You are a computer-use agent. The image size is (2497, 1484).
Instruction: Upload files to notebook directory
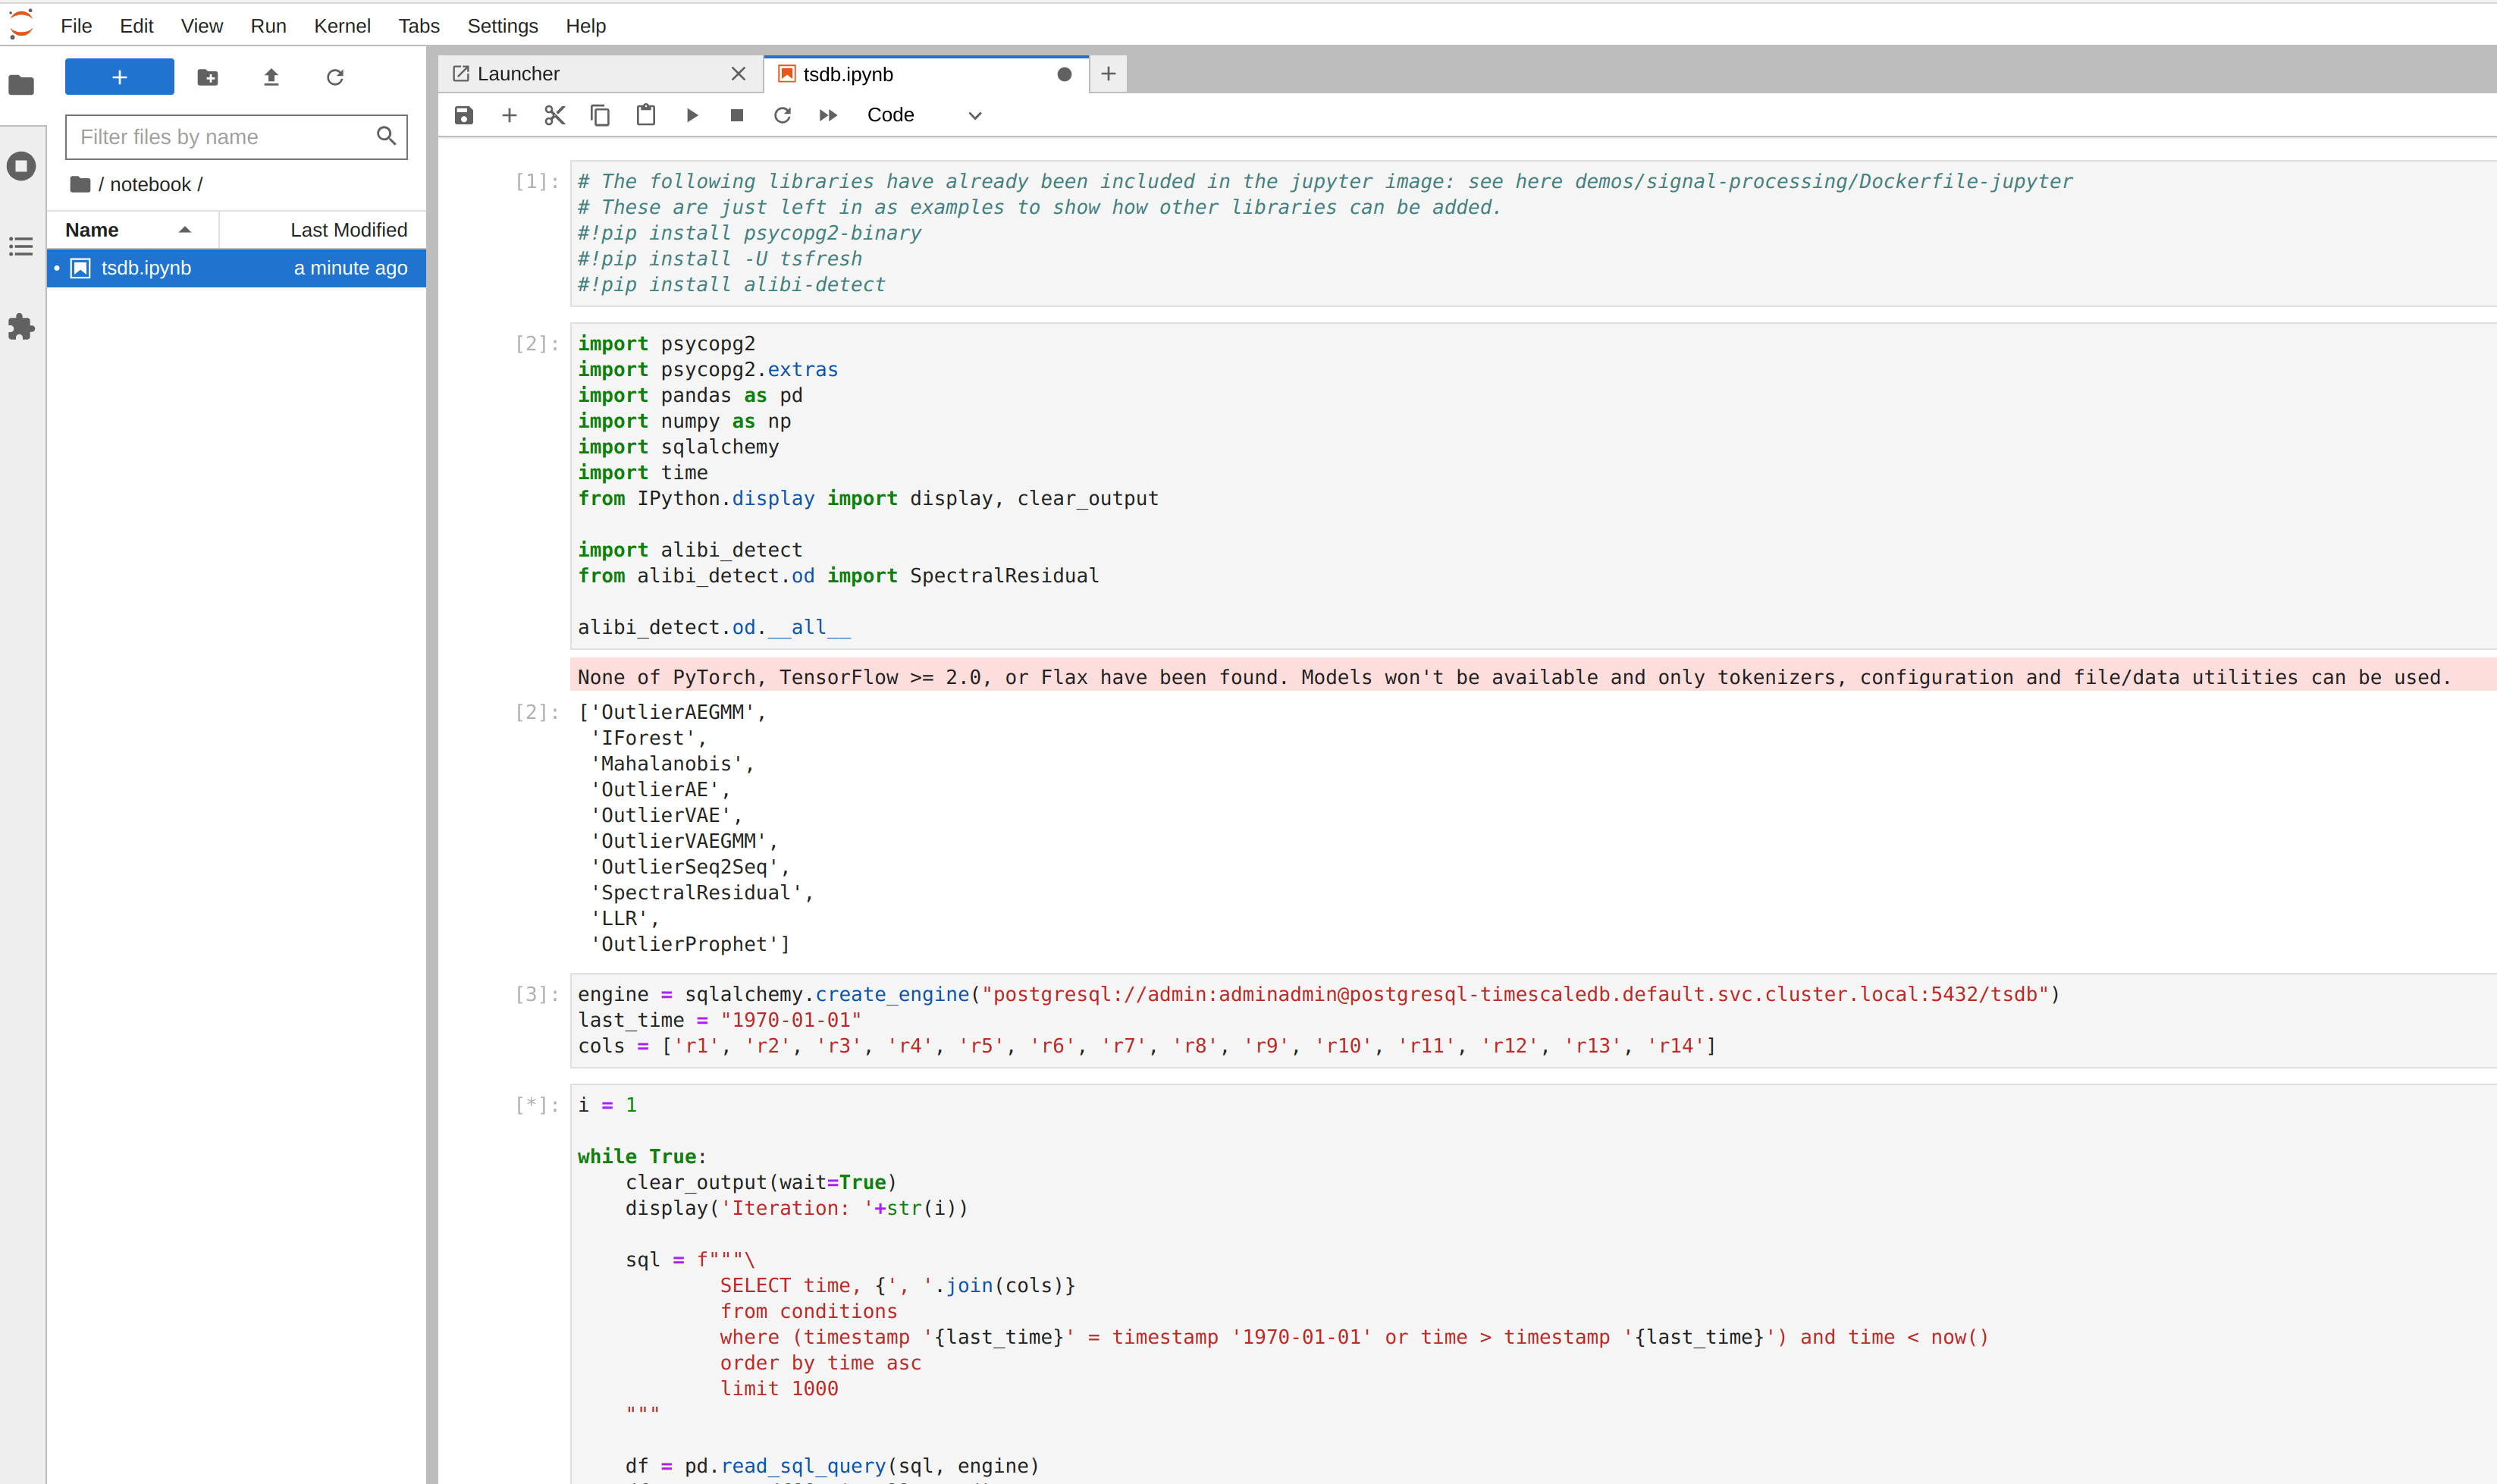point(271,77)
